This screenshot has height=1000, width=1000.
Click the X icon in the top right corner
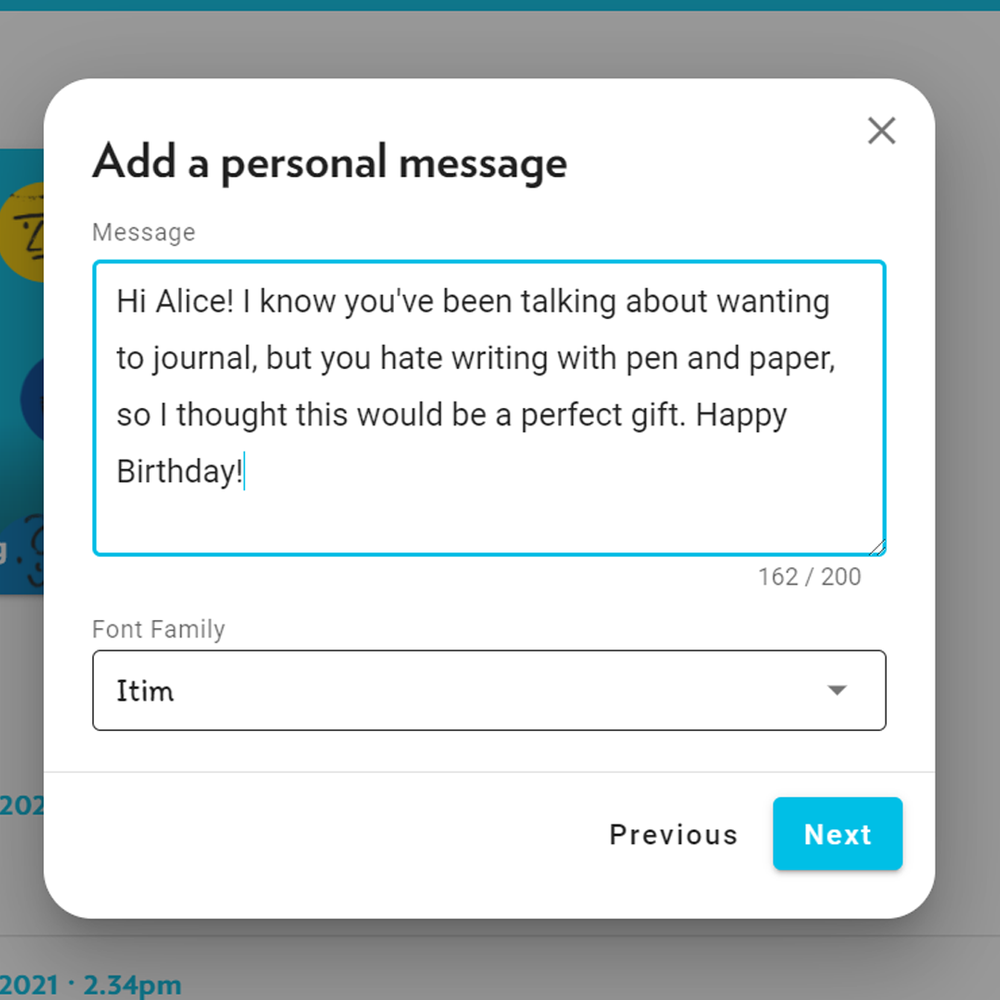coord(881,131)
